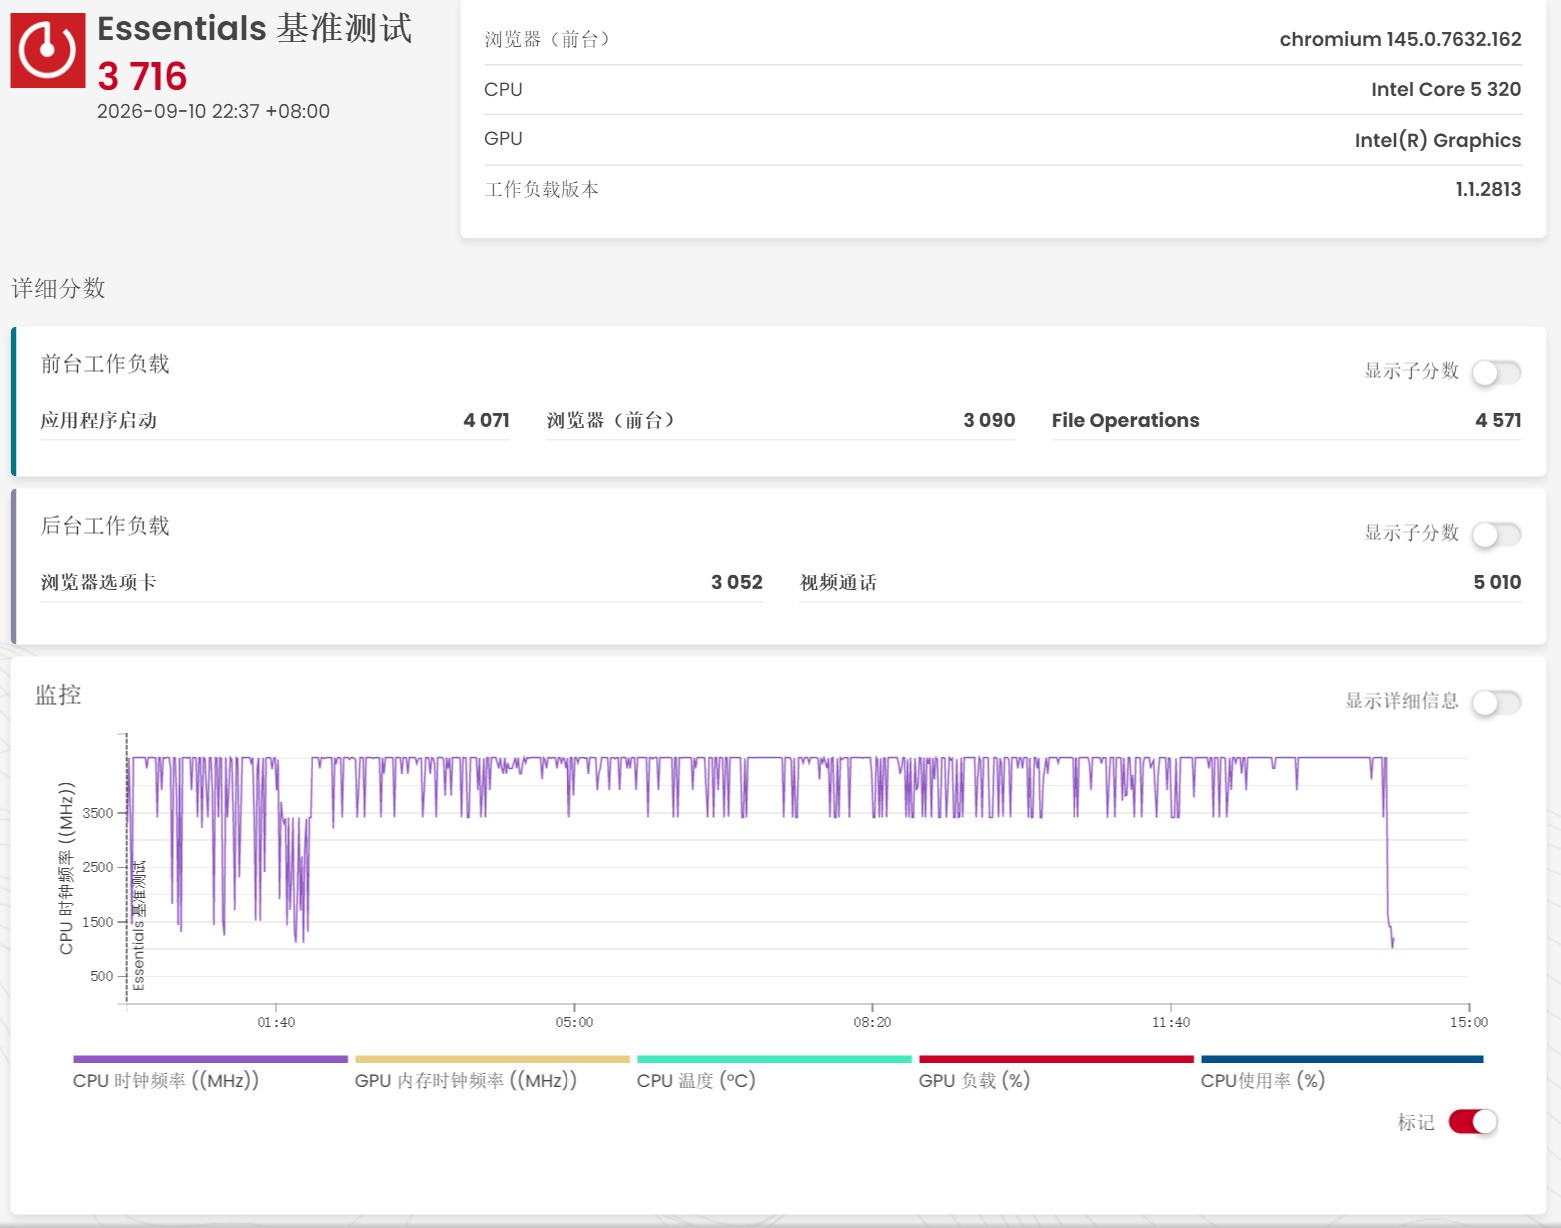Click the 应用程序启动 score 4 071
Screen dimensions: 1561x1228
coord(486,420)
